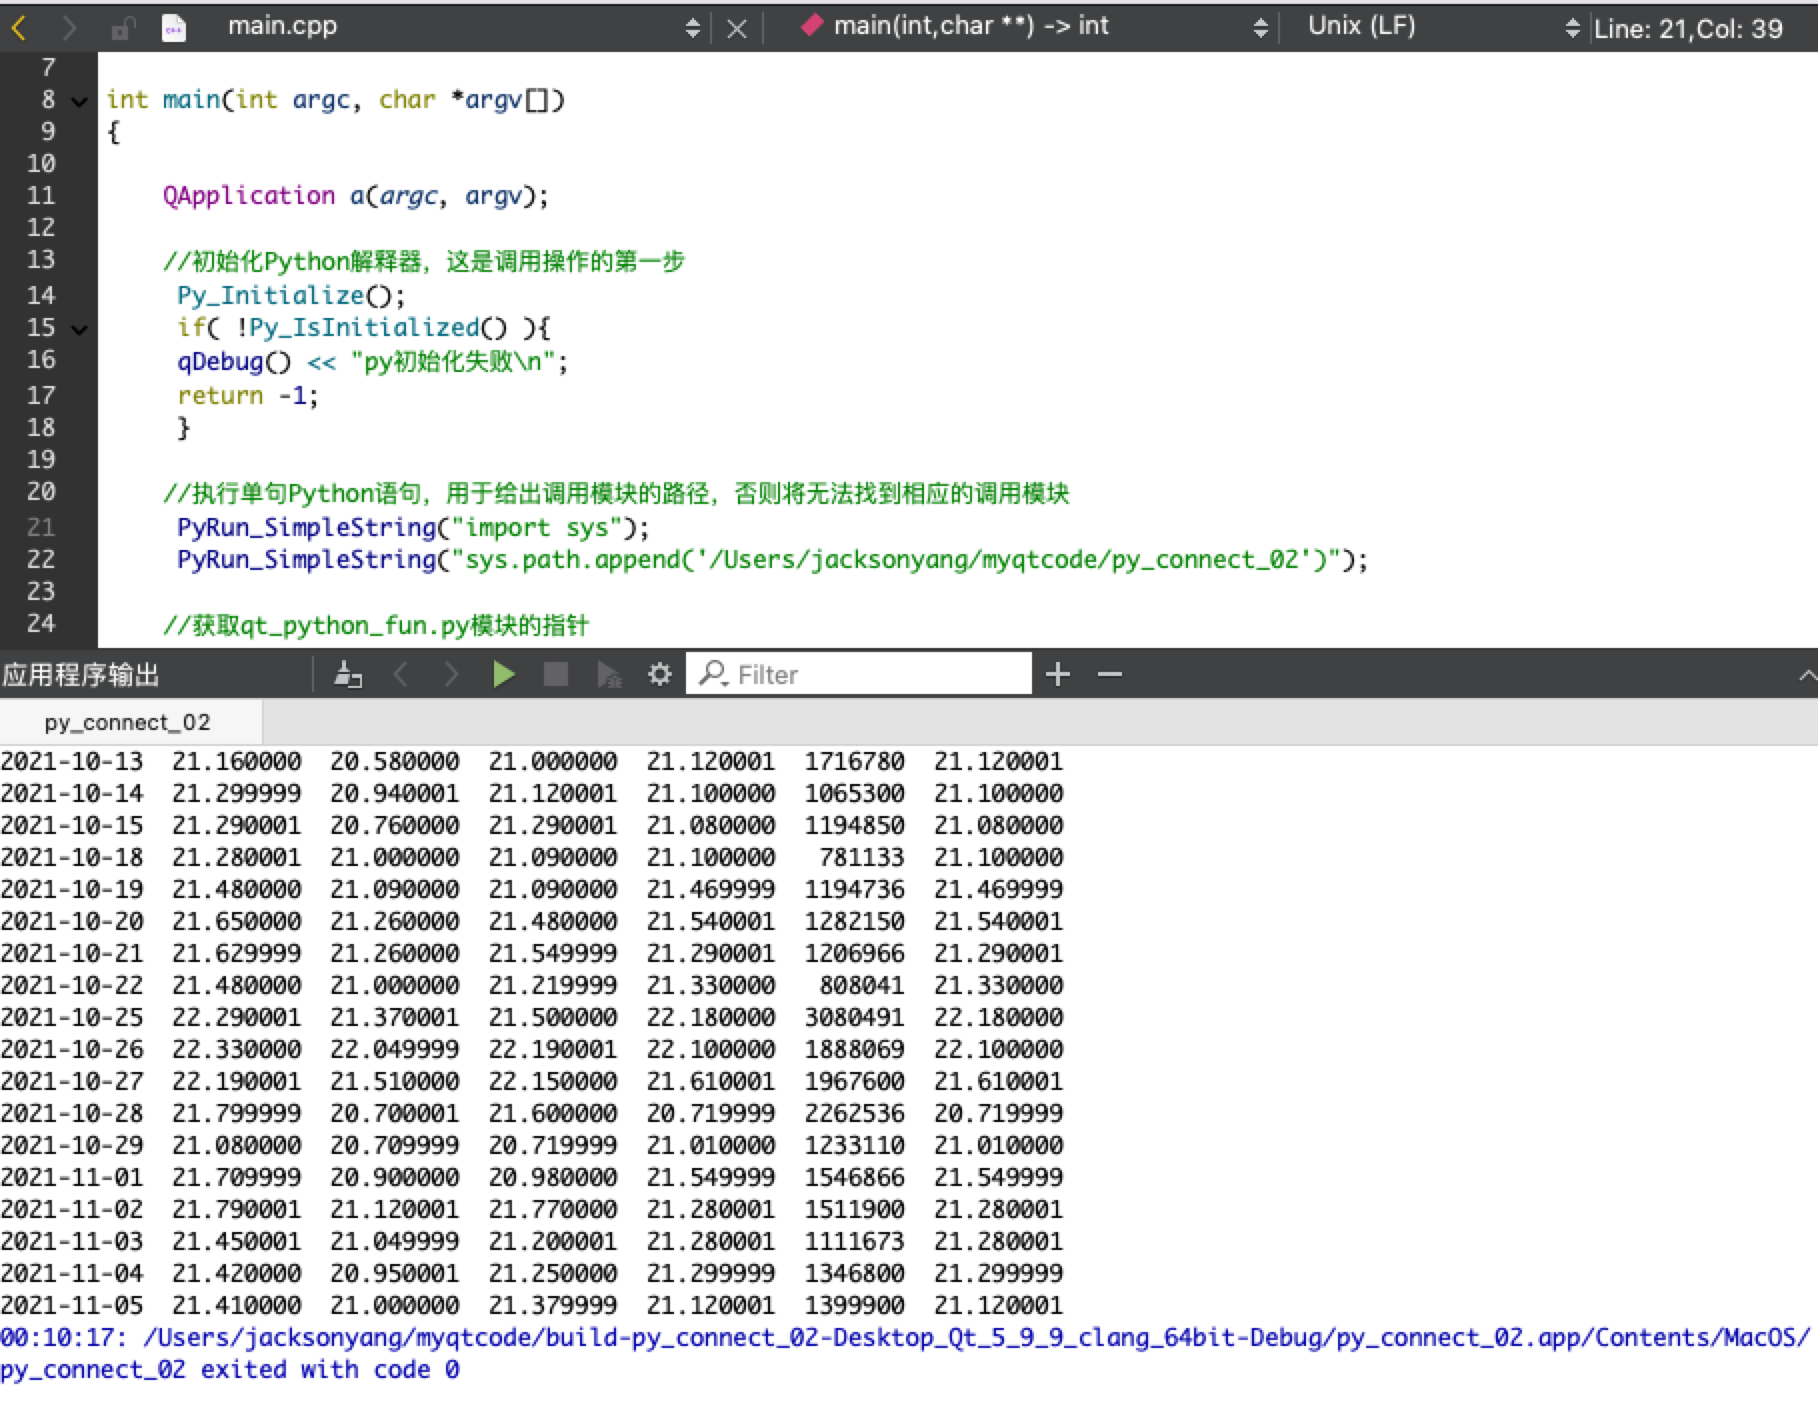Jump to previous item in output pane

401,675
